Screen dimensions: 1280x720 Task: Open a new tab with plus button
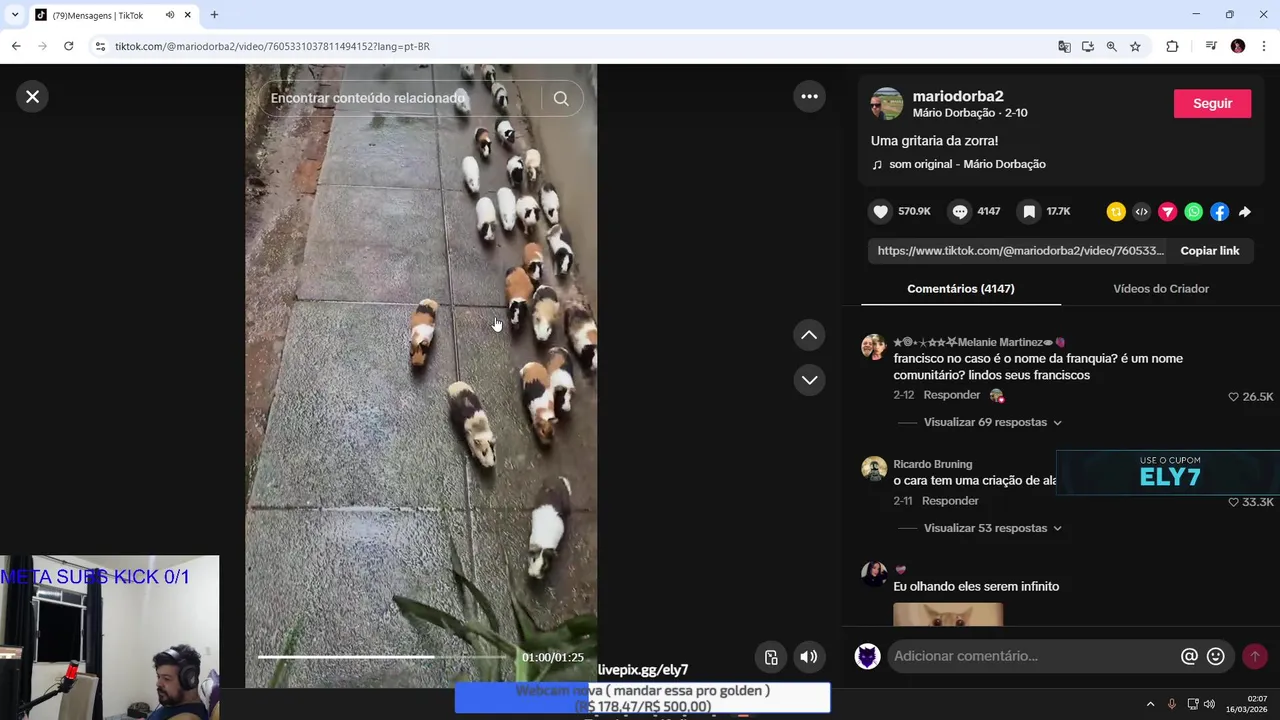click(x=214, y=15)
